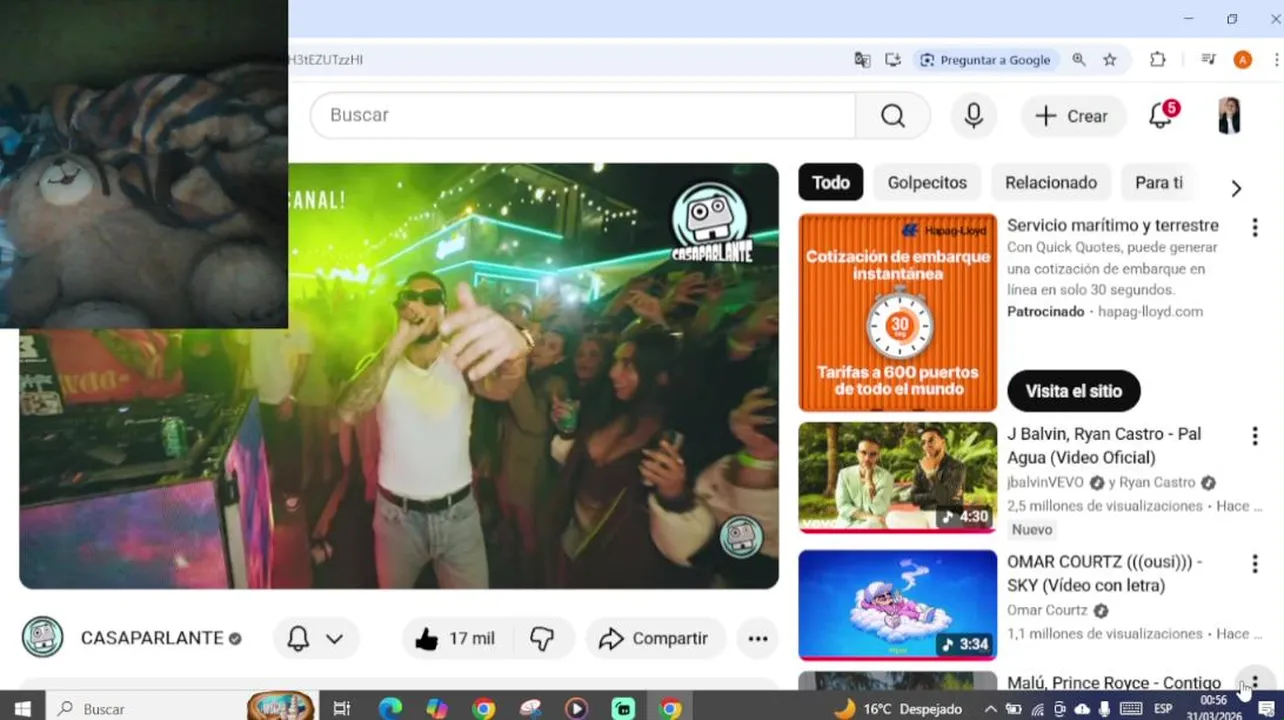Image resolution: width=1284 pixels, height=720 pixels.
Task: Open title J Balvin, Ryan Castro - Pal Agua
Action: [x=1104, y=446]
